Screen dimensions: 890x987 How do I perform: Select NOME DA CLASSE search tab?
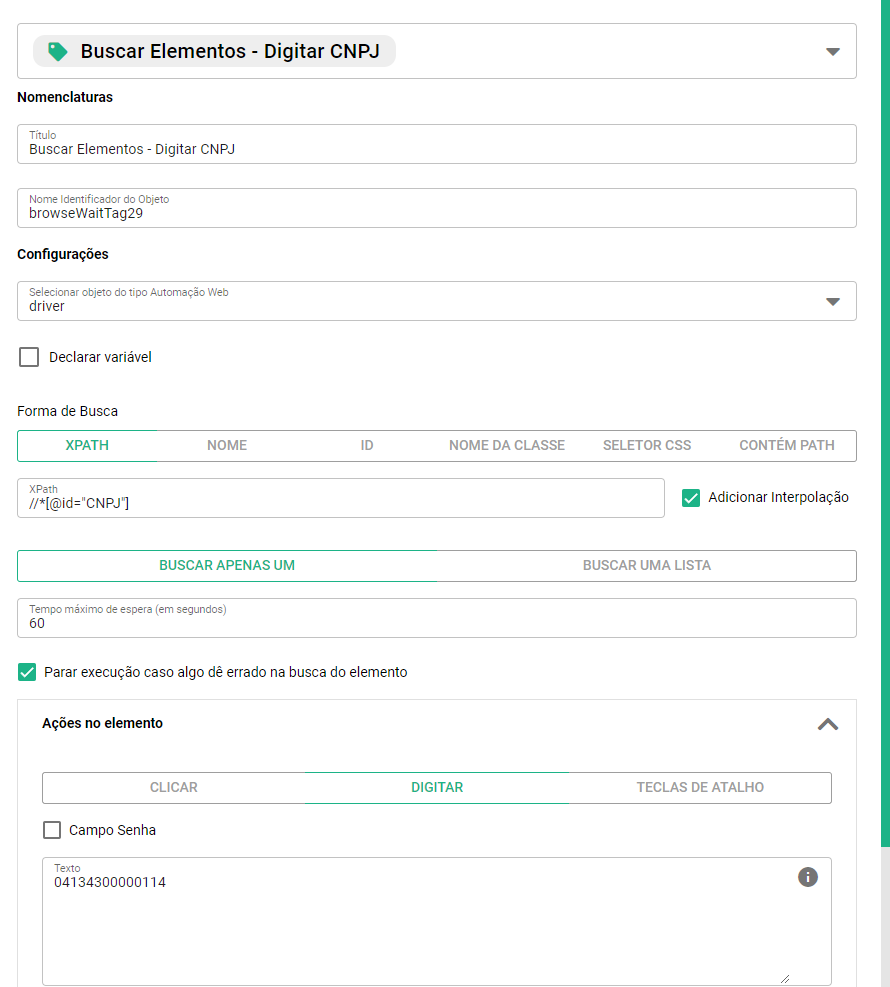pyautogui.click(x=507, y=446)
